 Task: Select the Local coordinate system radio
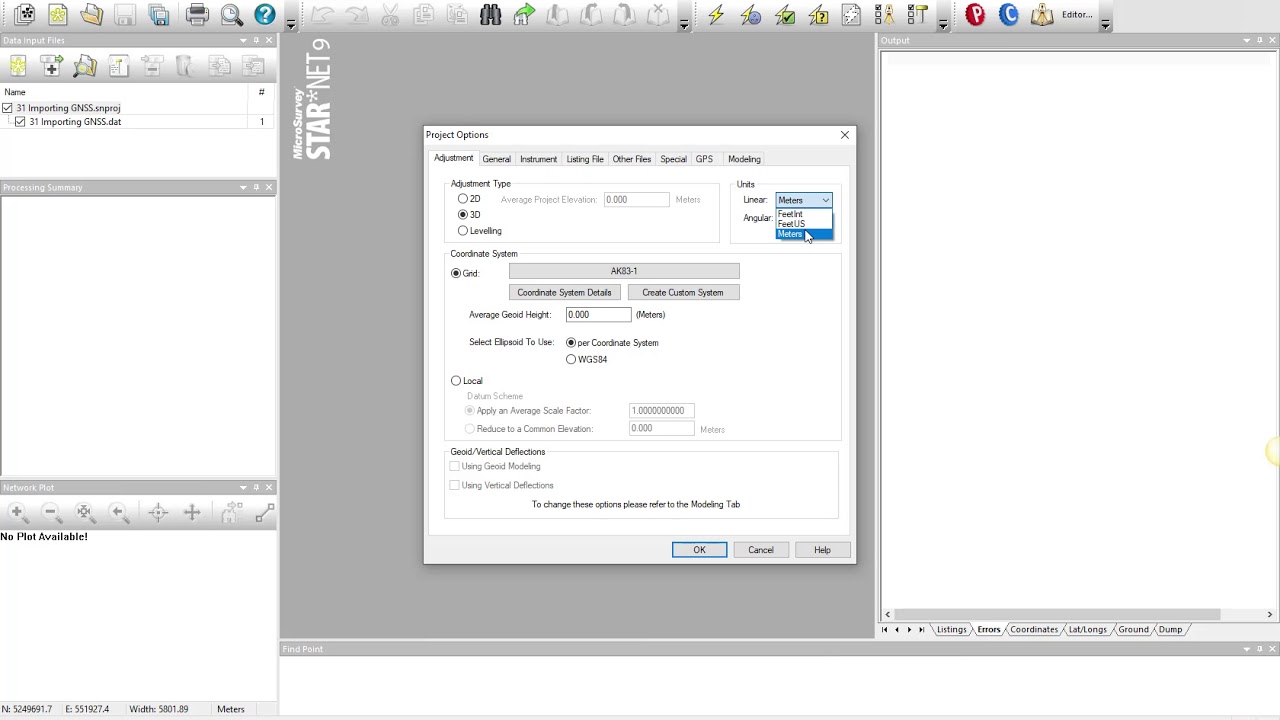click(456, 380)
